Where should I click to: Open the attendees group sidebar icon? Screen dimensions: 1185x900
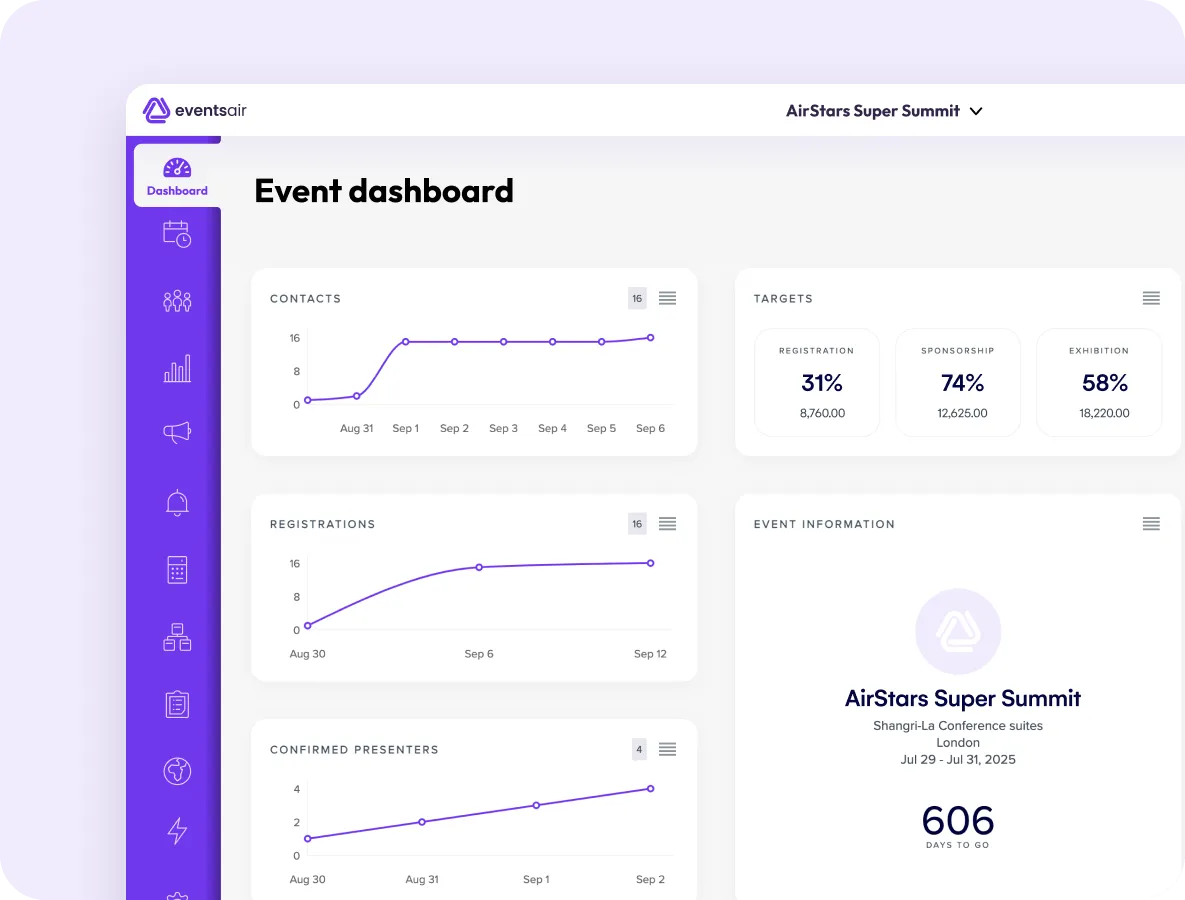[177, 302]
